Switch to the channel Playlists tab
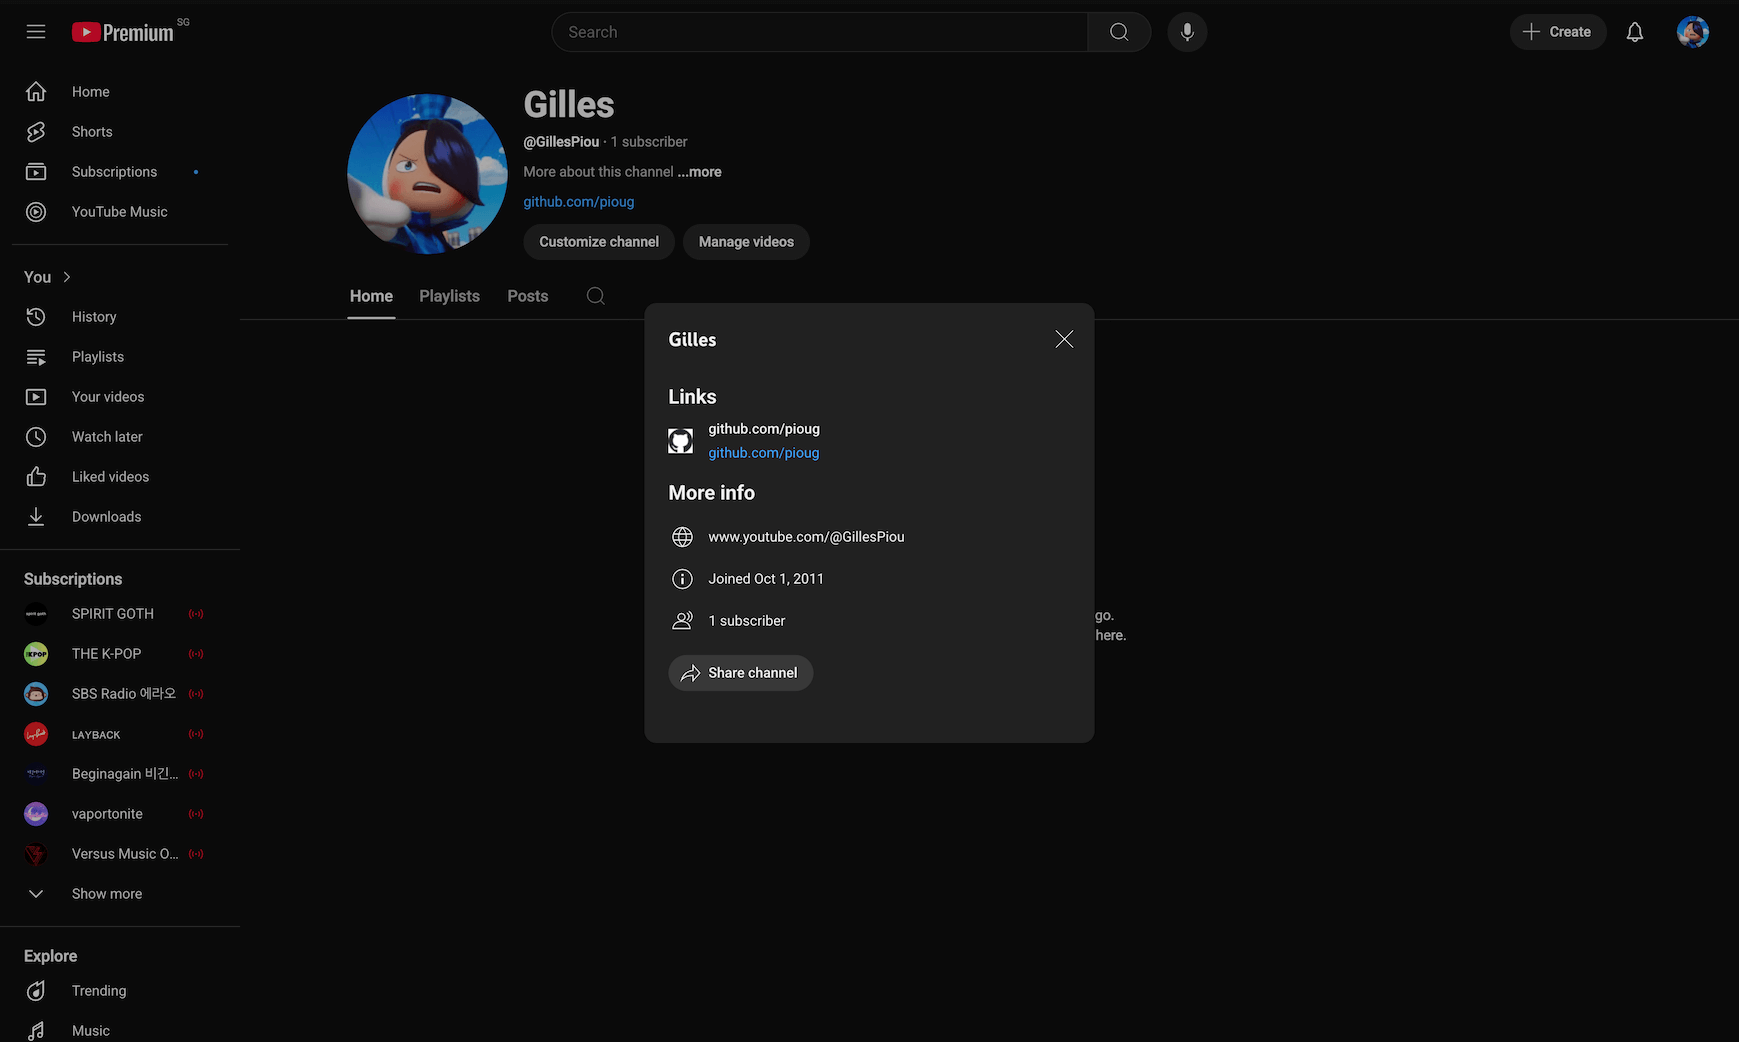Screen dimensions: 1739x1042 (449, 296)
